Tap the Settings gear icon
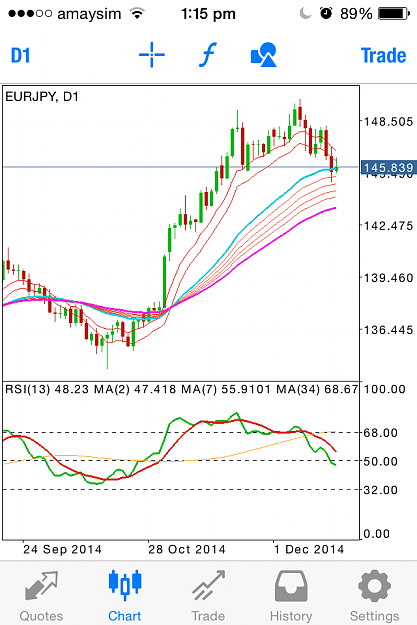 pos(374,586)
